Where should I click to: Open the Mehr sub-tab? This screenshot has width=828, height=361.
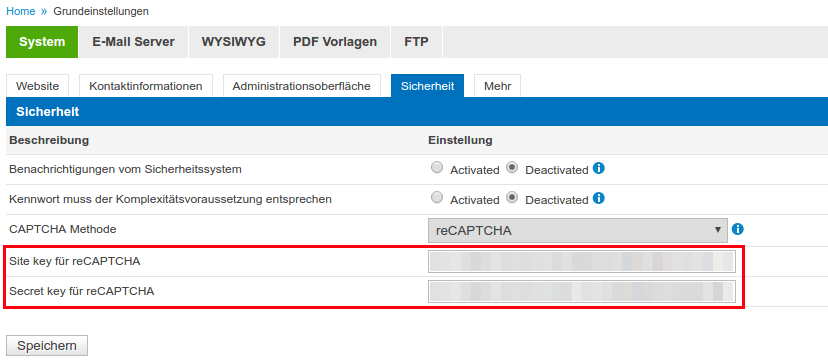pyautogui.click(x=497, y=86)
